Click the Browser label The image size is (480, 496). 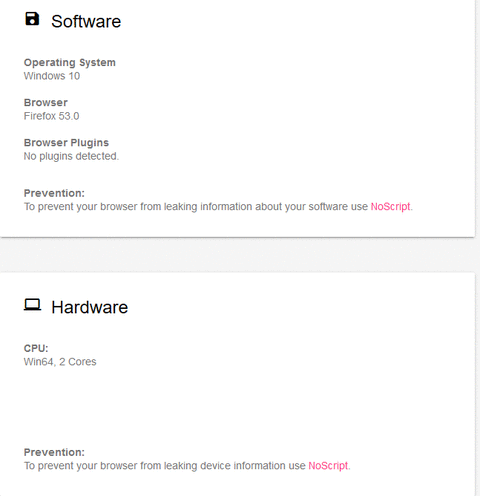tap(46, 102)
